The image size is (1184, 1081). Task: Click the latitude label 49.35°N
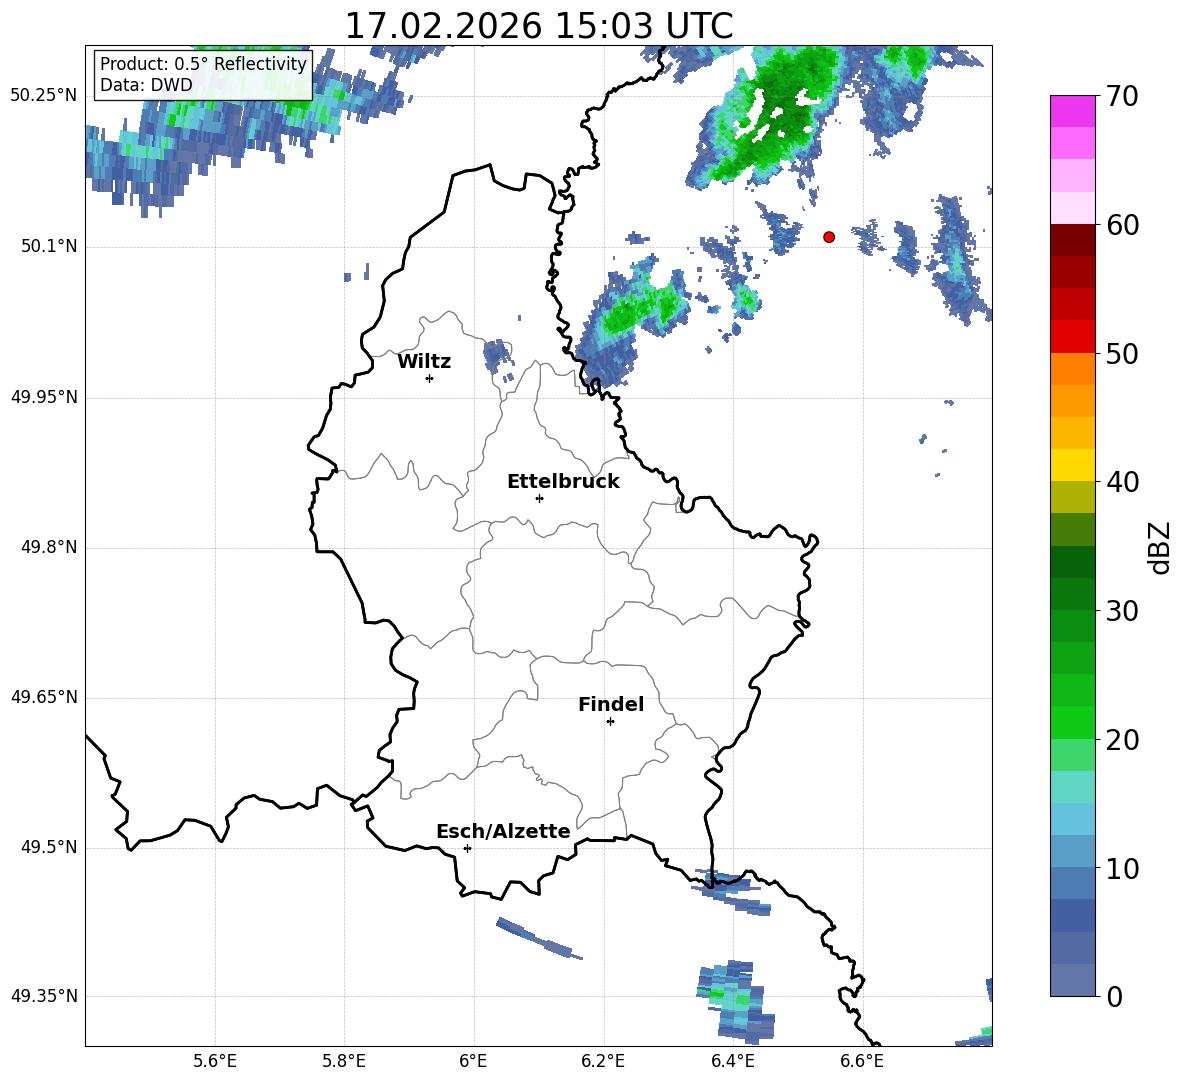coord(44,996)
